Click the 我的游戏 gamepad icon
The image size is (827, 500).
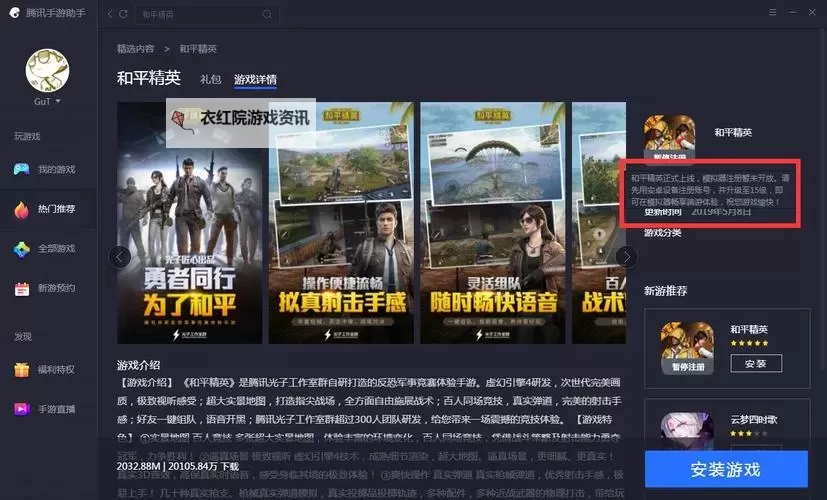click(21, 169)
